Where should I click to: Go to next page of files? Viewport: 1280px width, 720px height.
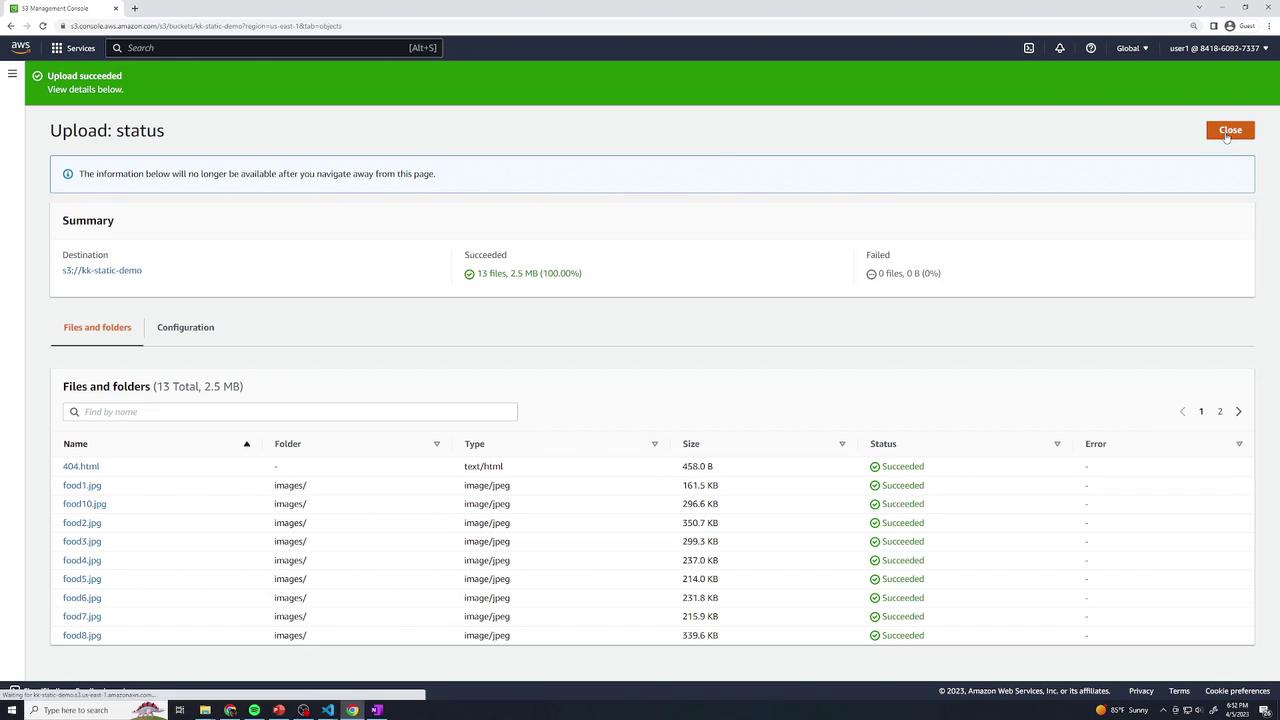click(1238, 412)
